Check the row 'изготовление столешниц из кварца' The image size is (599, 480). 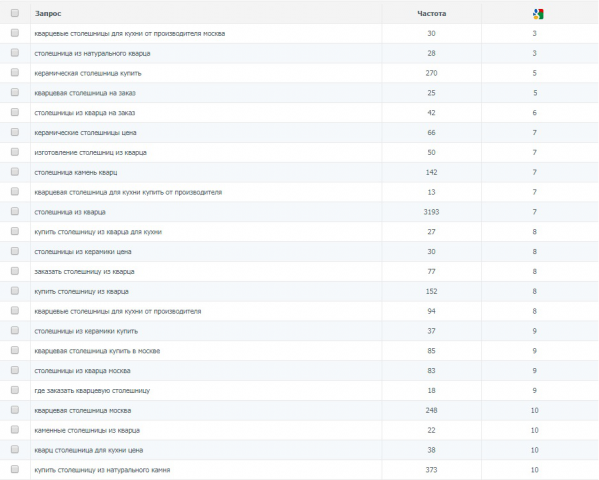(15, 152)
